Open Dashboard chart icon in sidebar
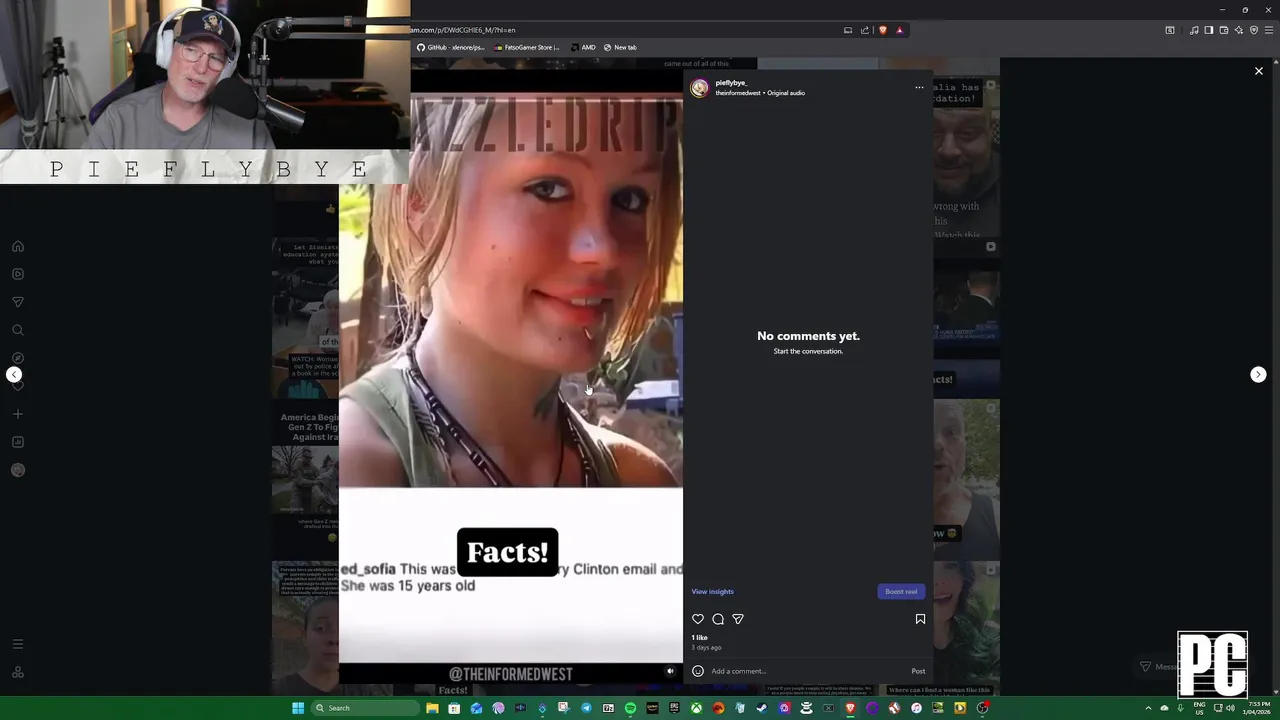 (18, 442)
